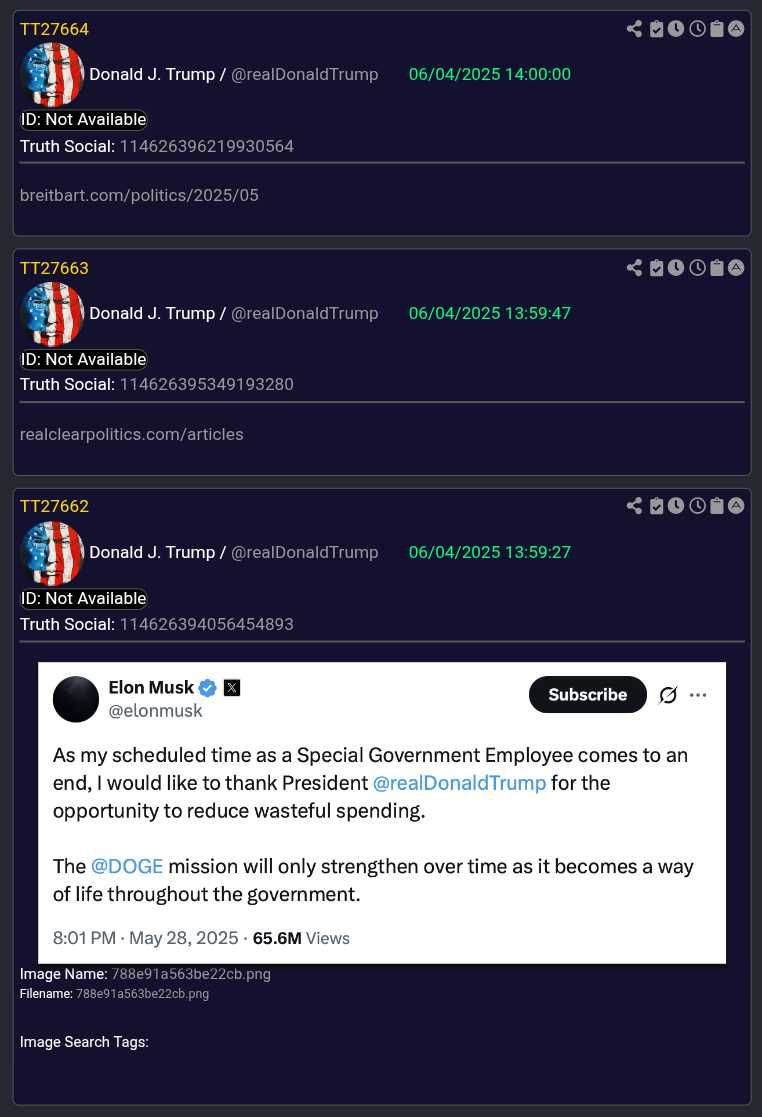Click the clipboard-check icon on post TT27663

pyautogui.click(x=656, y=268)
